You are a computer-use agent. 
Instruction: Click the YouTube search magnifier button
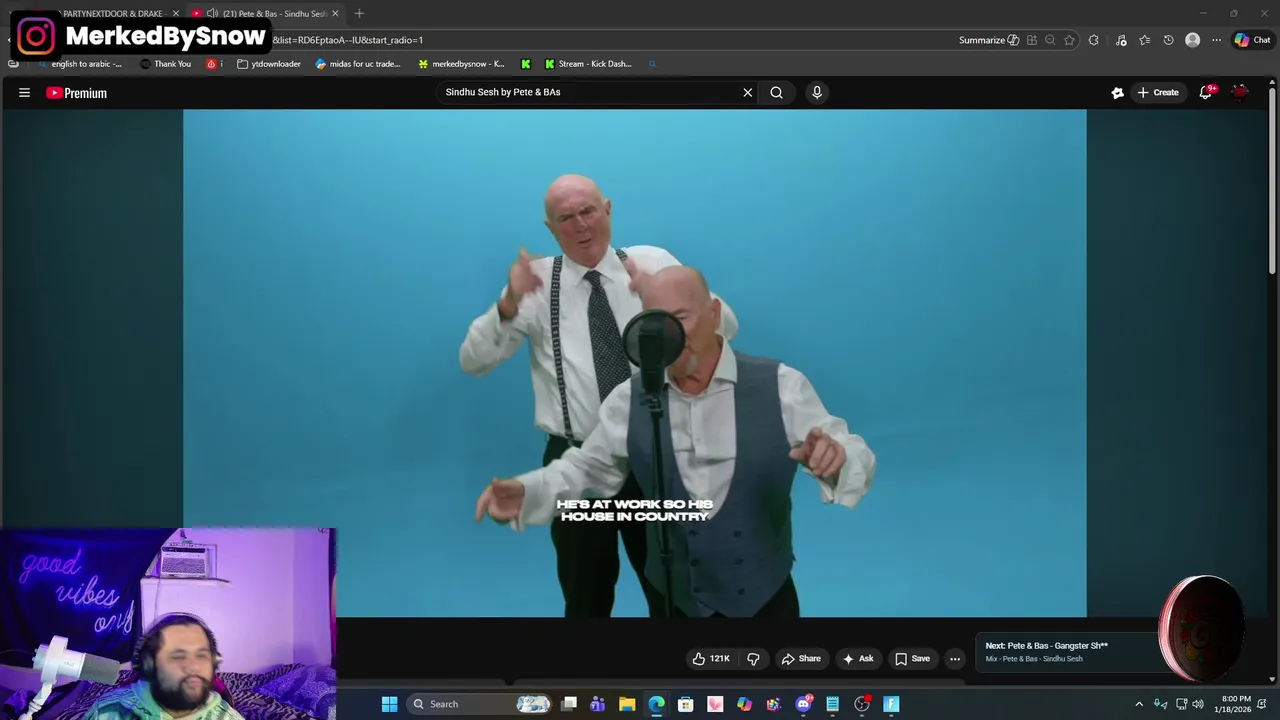[776, 92]
